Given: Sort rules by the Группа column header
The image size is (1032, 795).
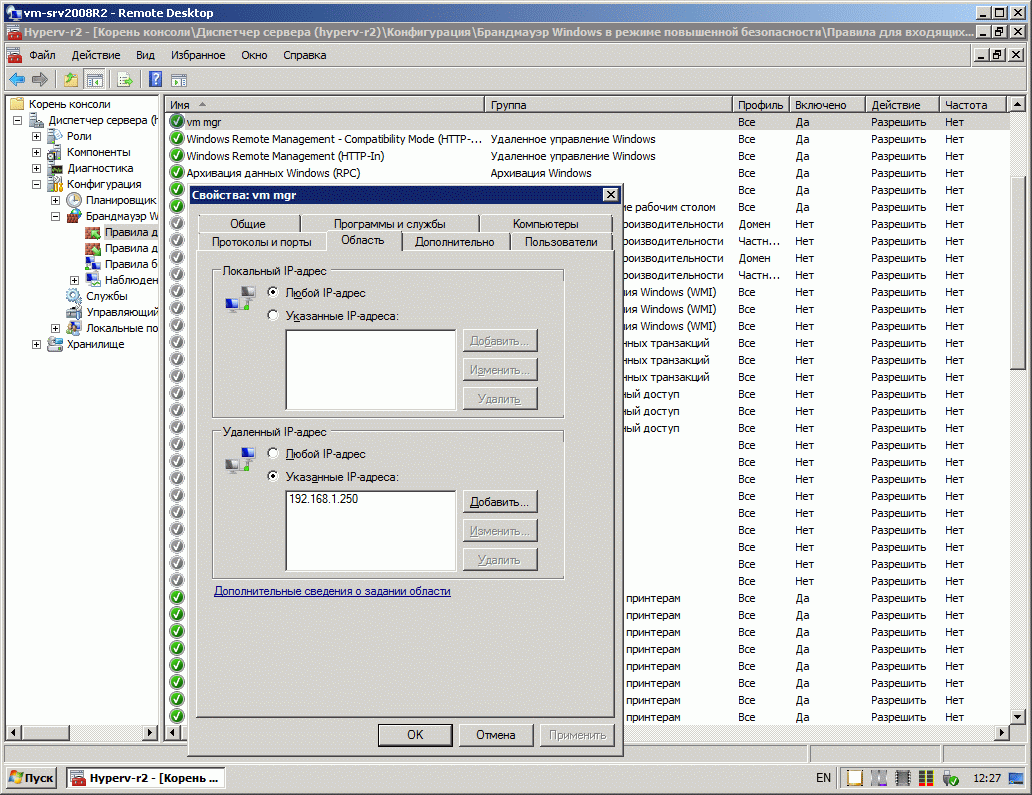Looking at the screenshot, I should tap(609, 105).
